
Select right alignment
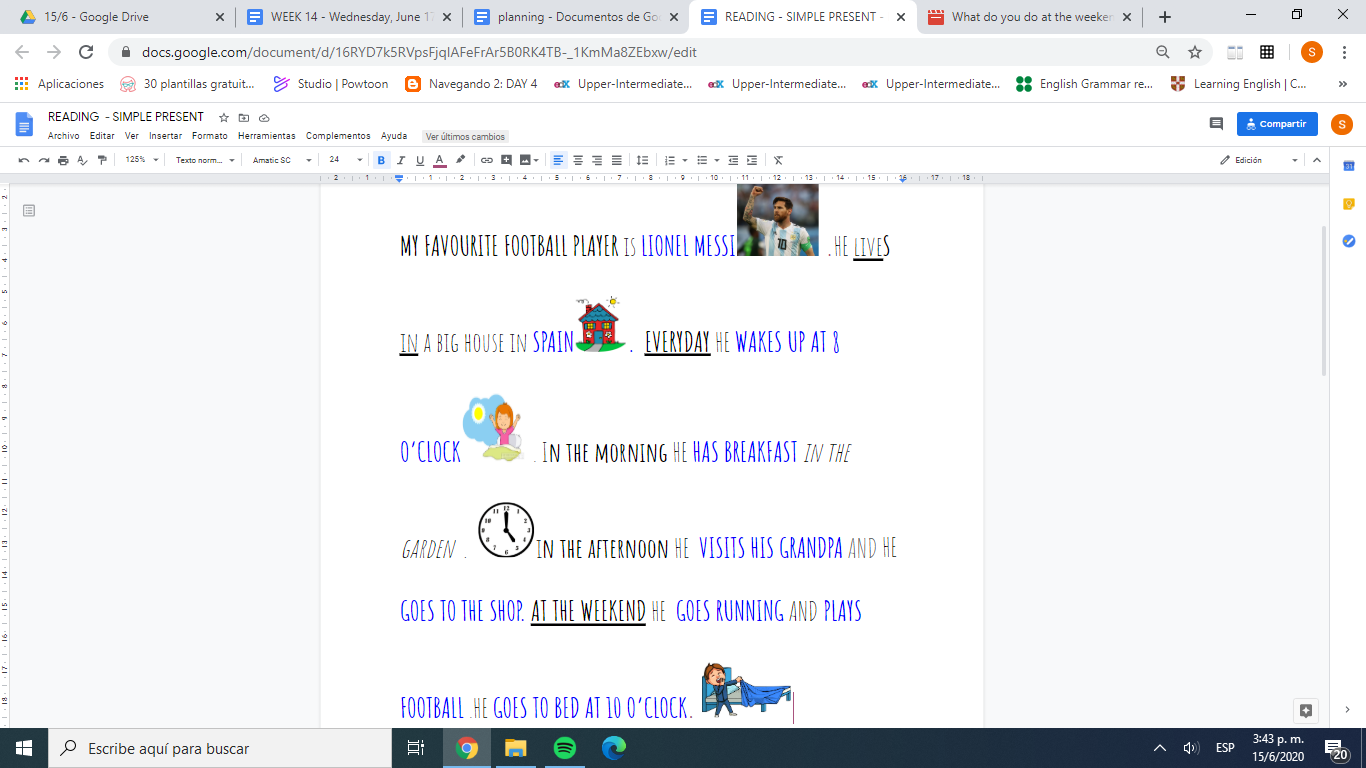click(597, 160)
